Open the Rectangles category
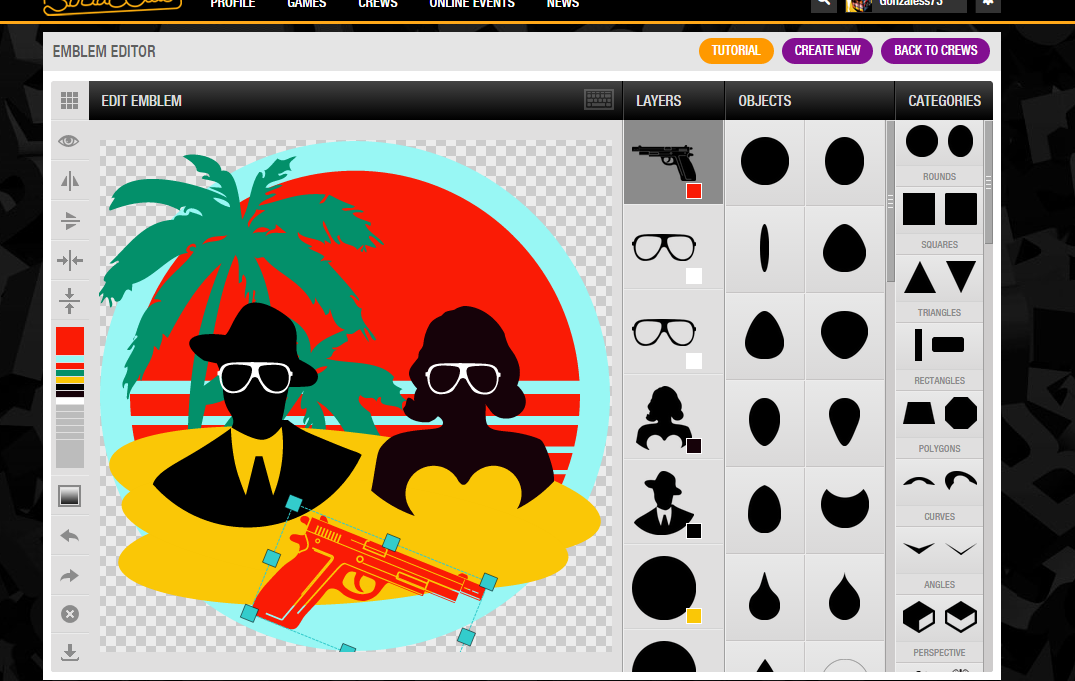 pos(939,355)
